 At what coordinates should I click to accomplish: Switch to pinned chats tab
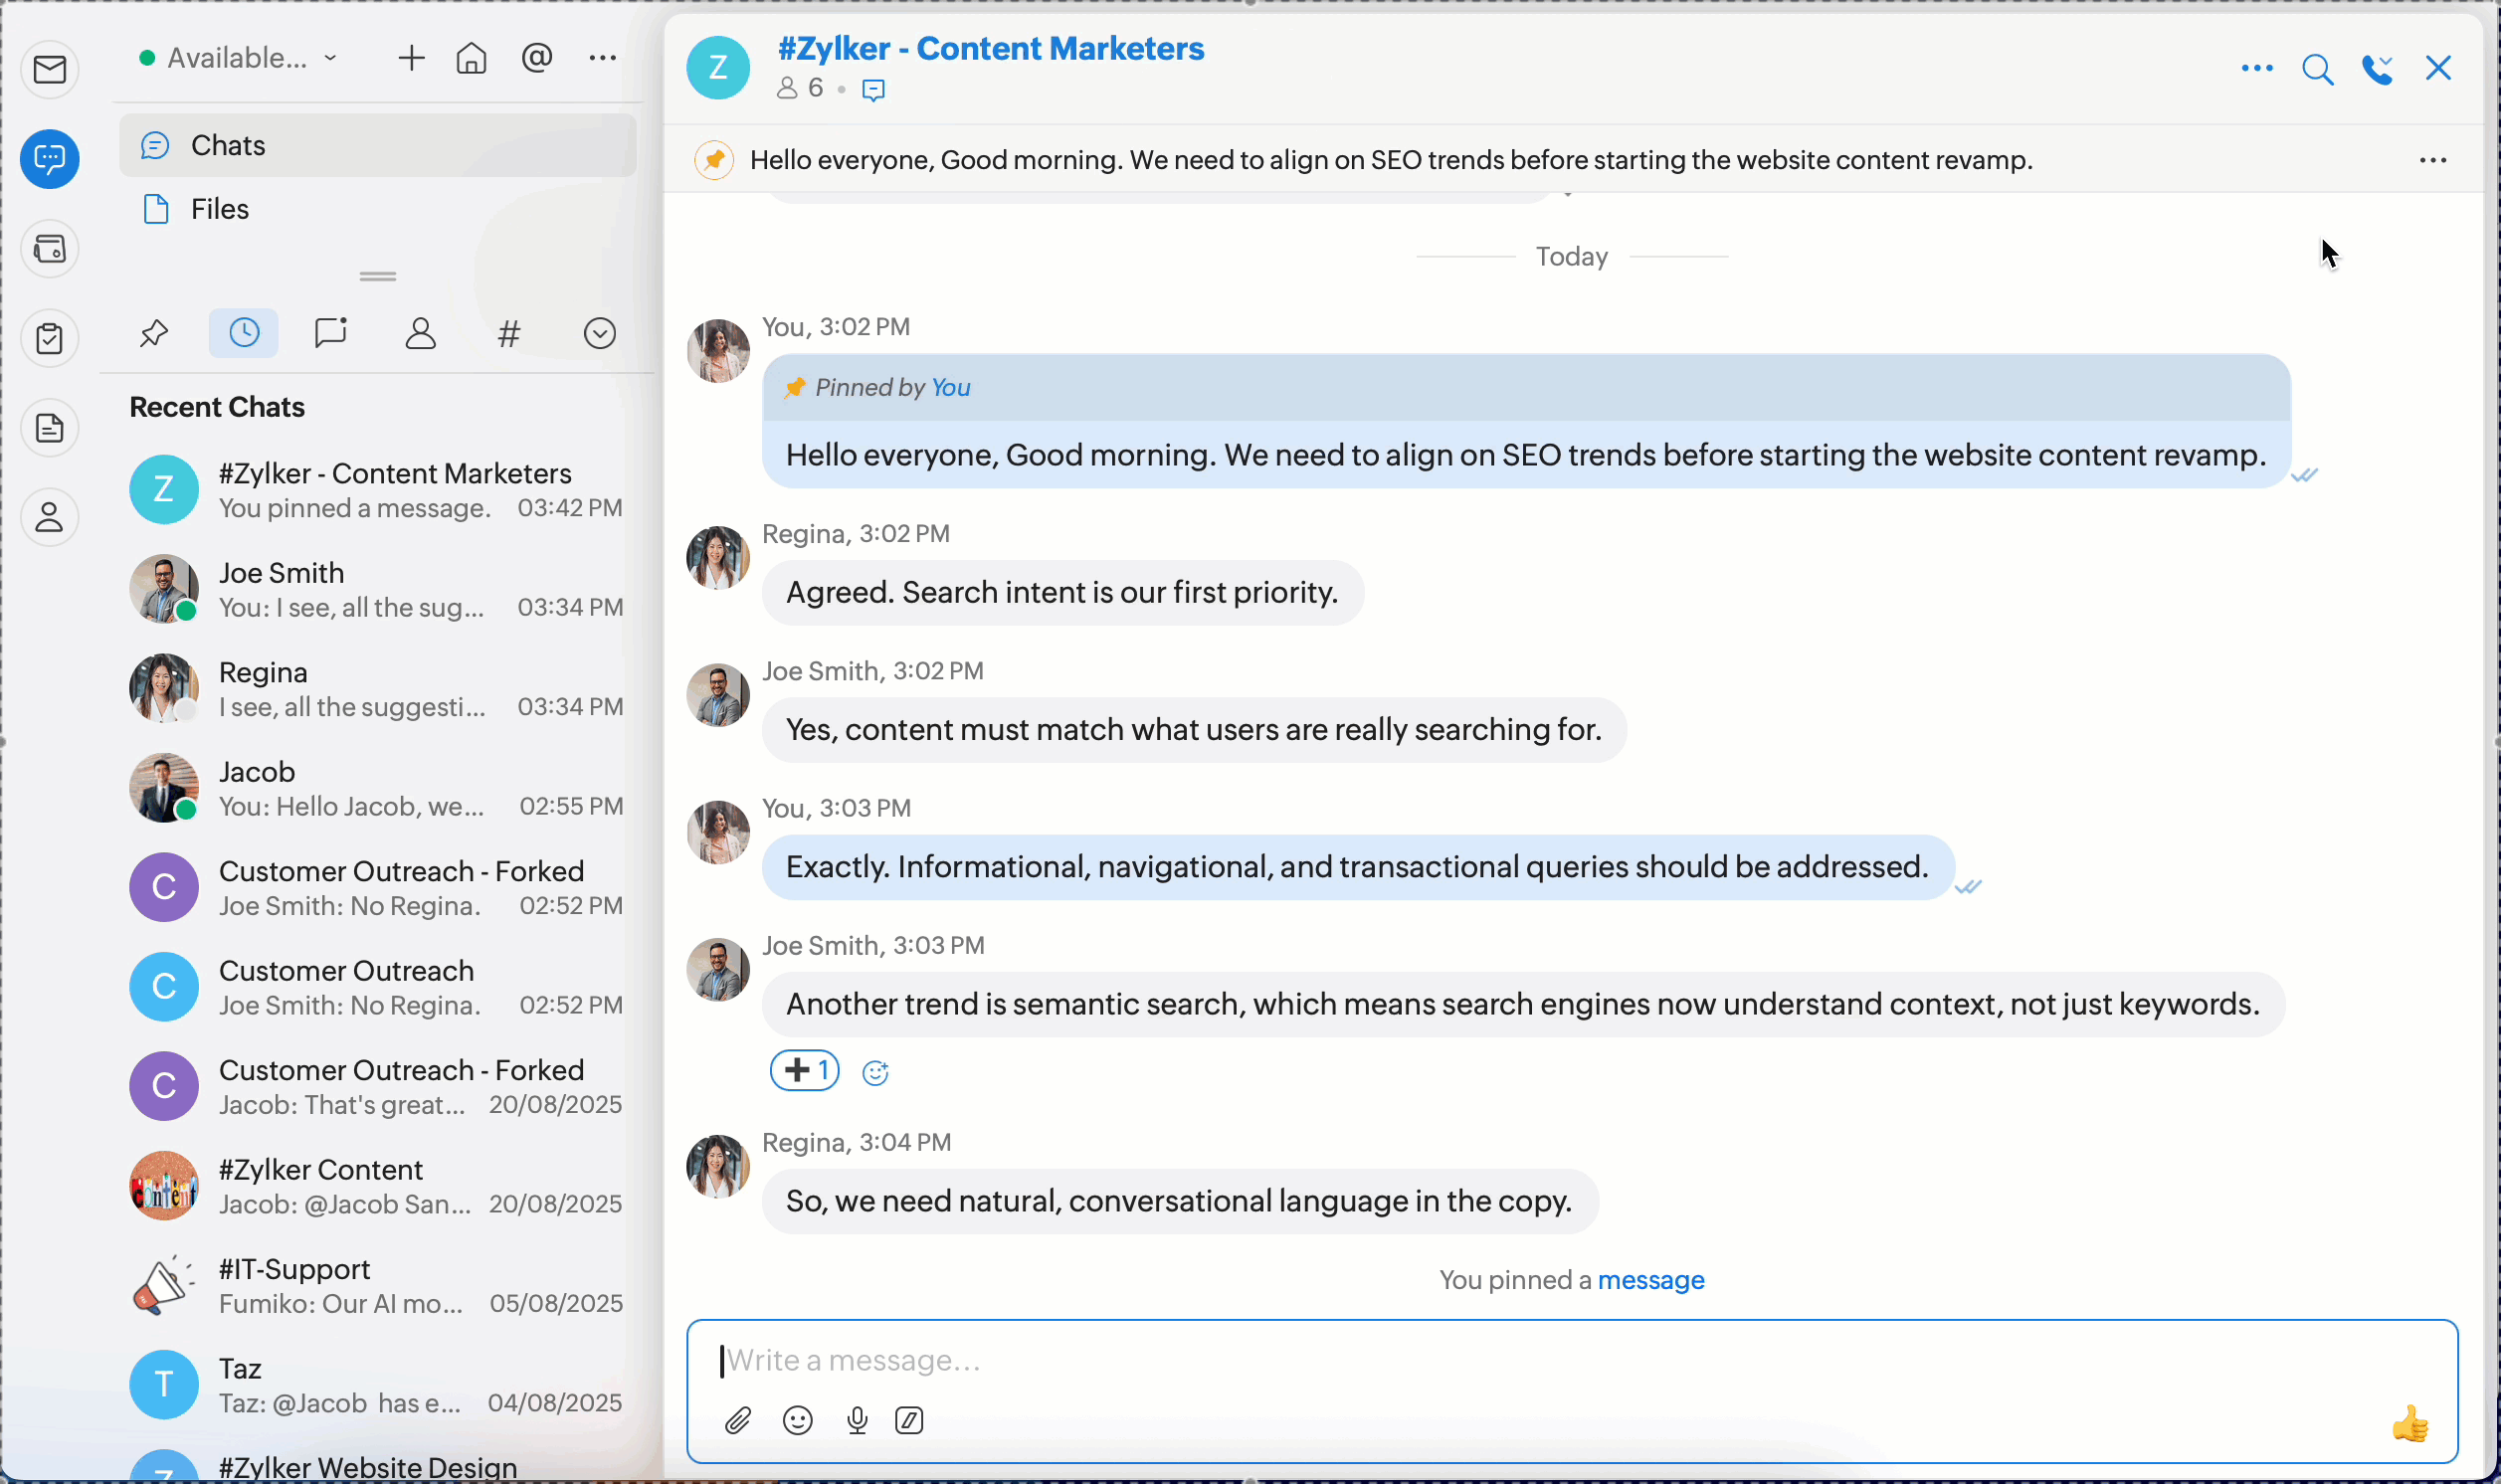(153, 333)
